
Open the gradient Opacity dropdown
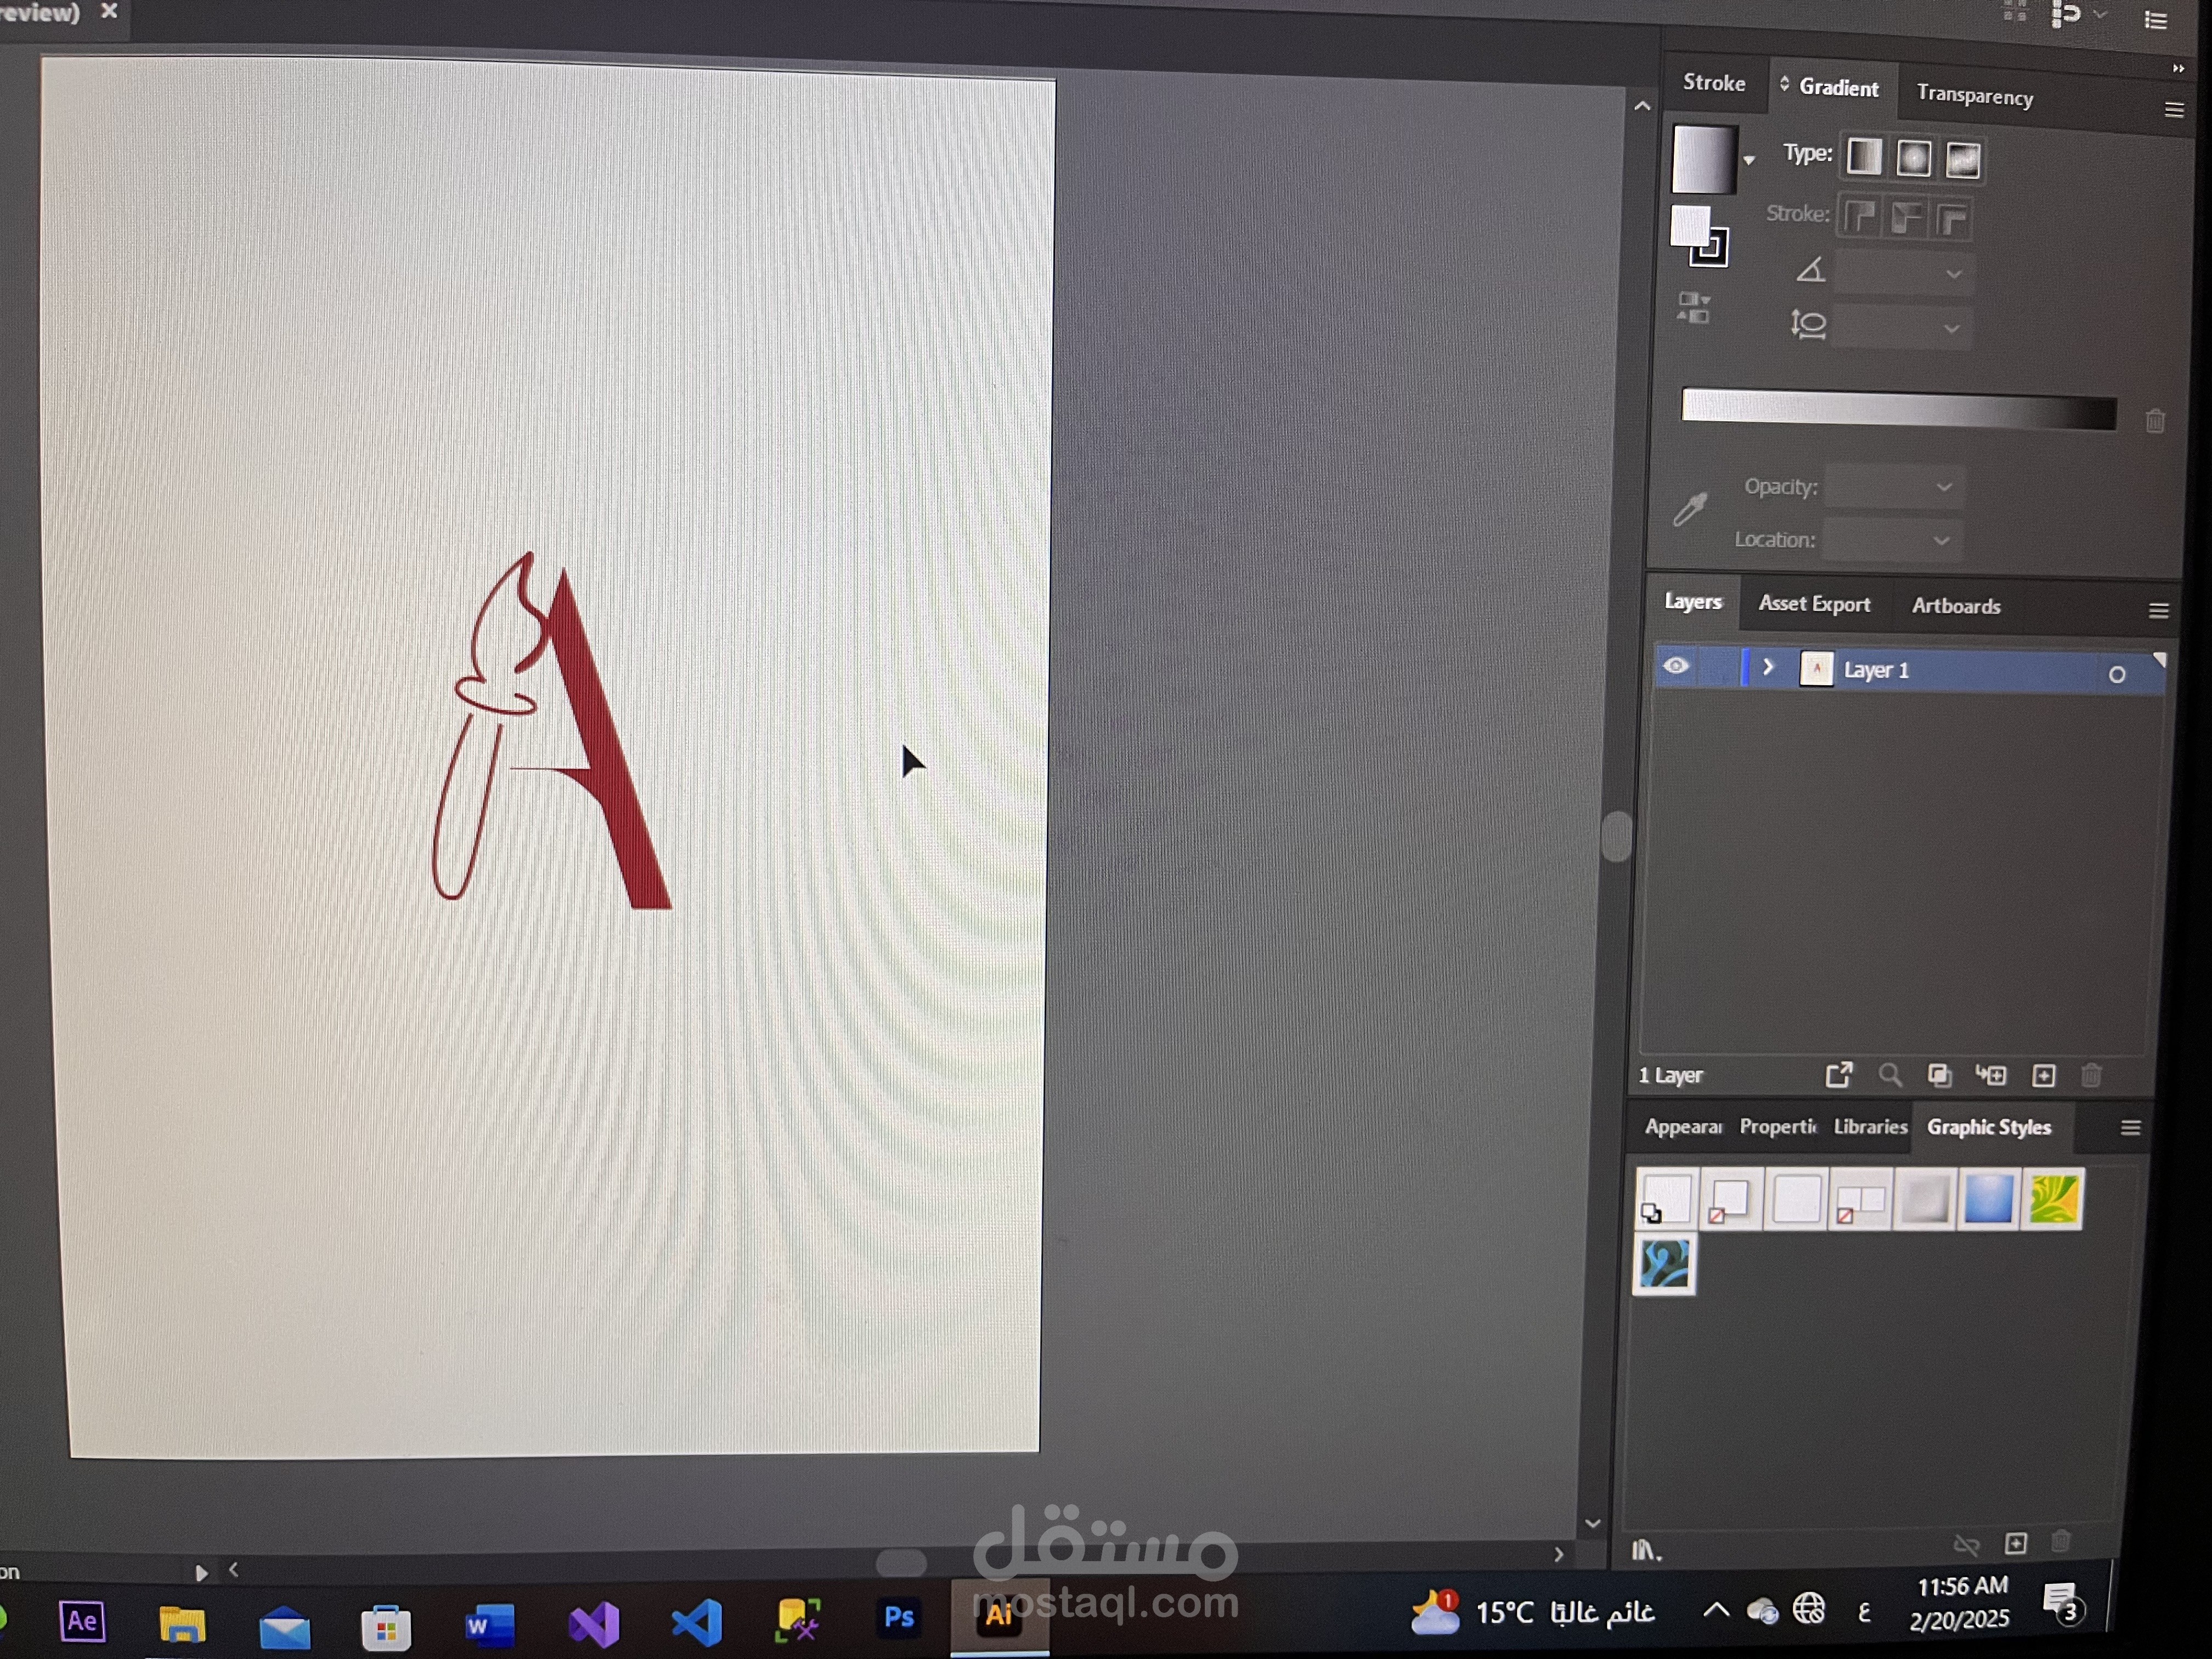tap(1943, 487)
